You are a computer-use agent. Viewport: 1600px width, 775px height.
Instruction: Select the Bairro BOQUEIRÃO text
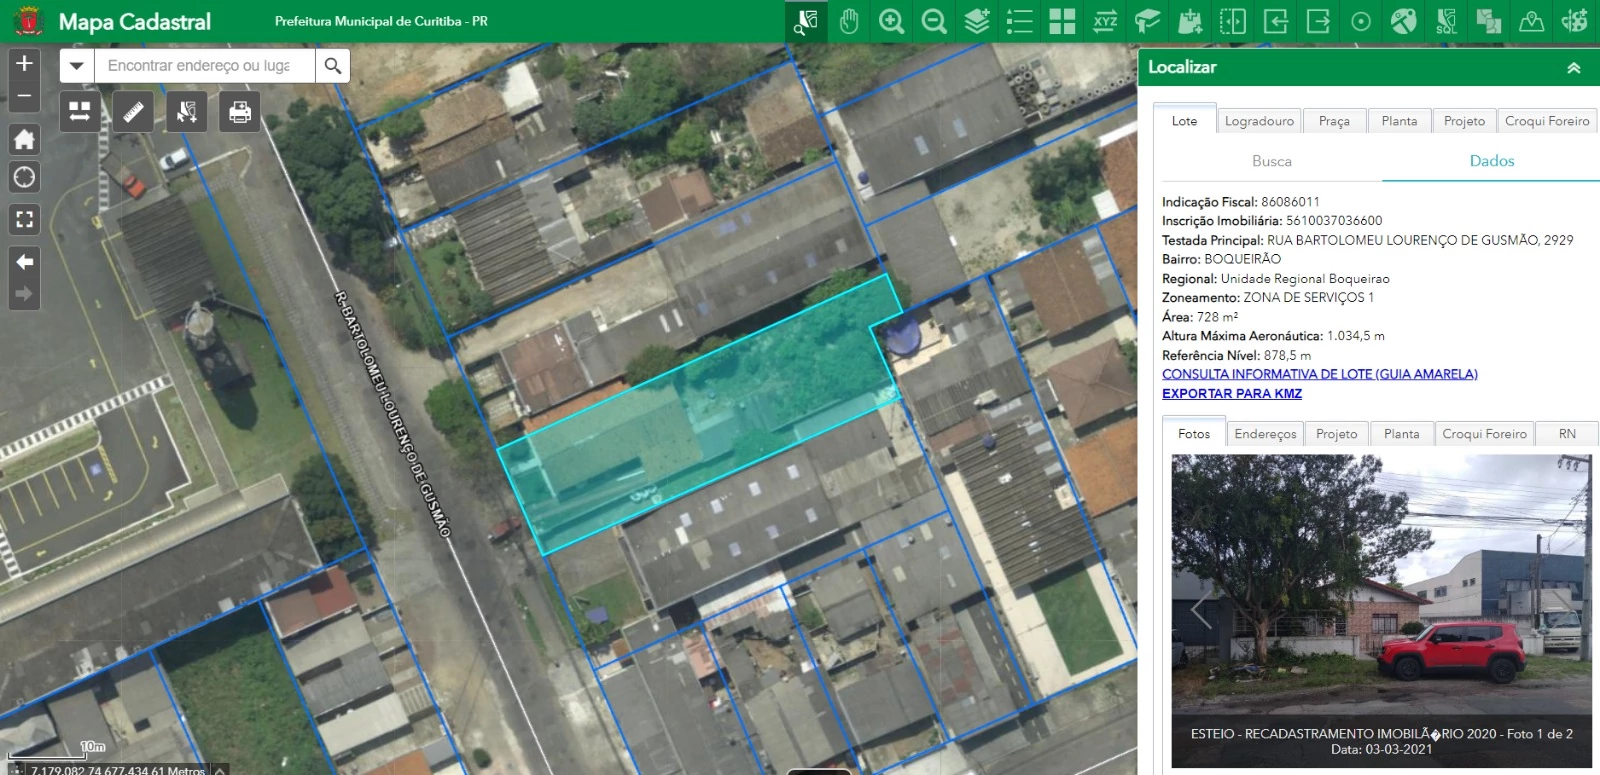pyautogui.click(x=1221, y=259)
